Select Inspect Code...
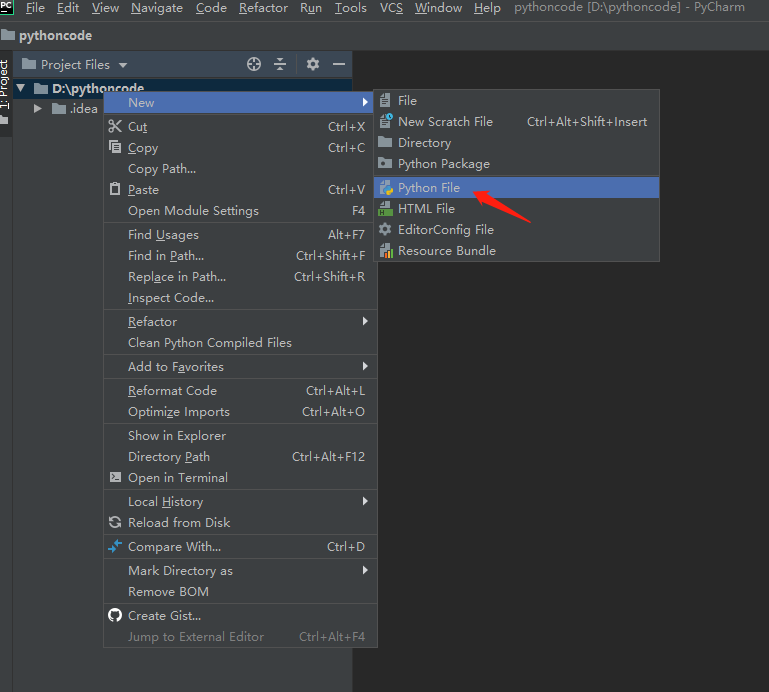769x692 pixels. (x=240, y=298)
